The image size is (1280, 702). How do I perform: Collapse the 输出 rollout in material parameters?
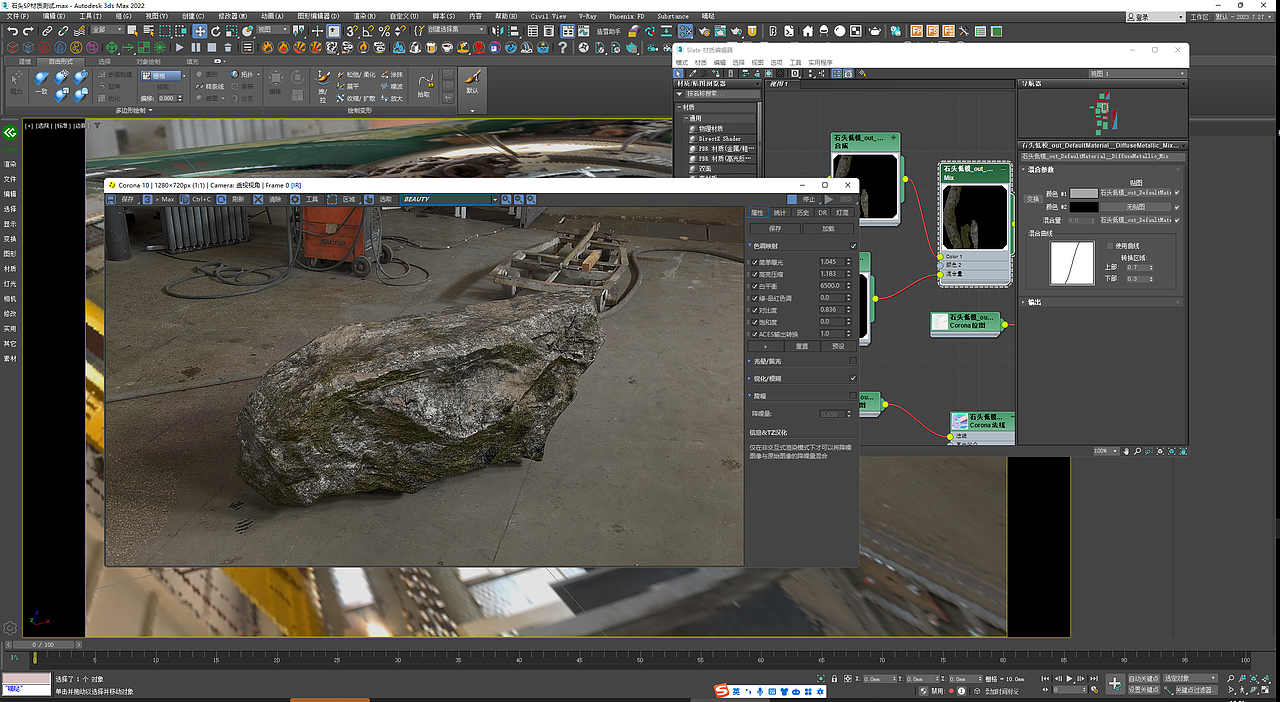click(x=1036, y=302)
